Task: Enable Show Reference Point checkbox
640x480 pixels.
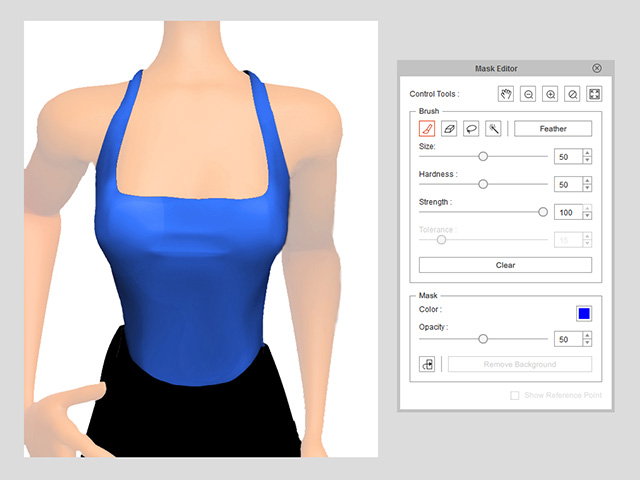Action: [x=515, y=395]
